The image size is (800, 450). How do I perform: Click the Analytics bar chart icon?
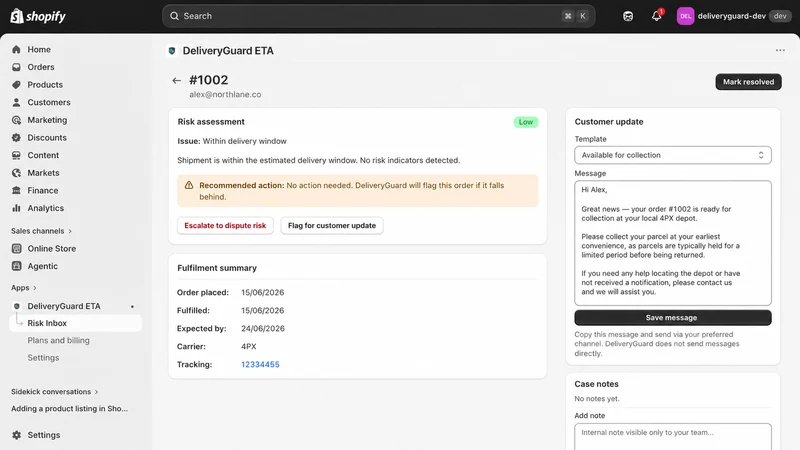(x=16, y=208)
